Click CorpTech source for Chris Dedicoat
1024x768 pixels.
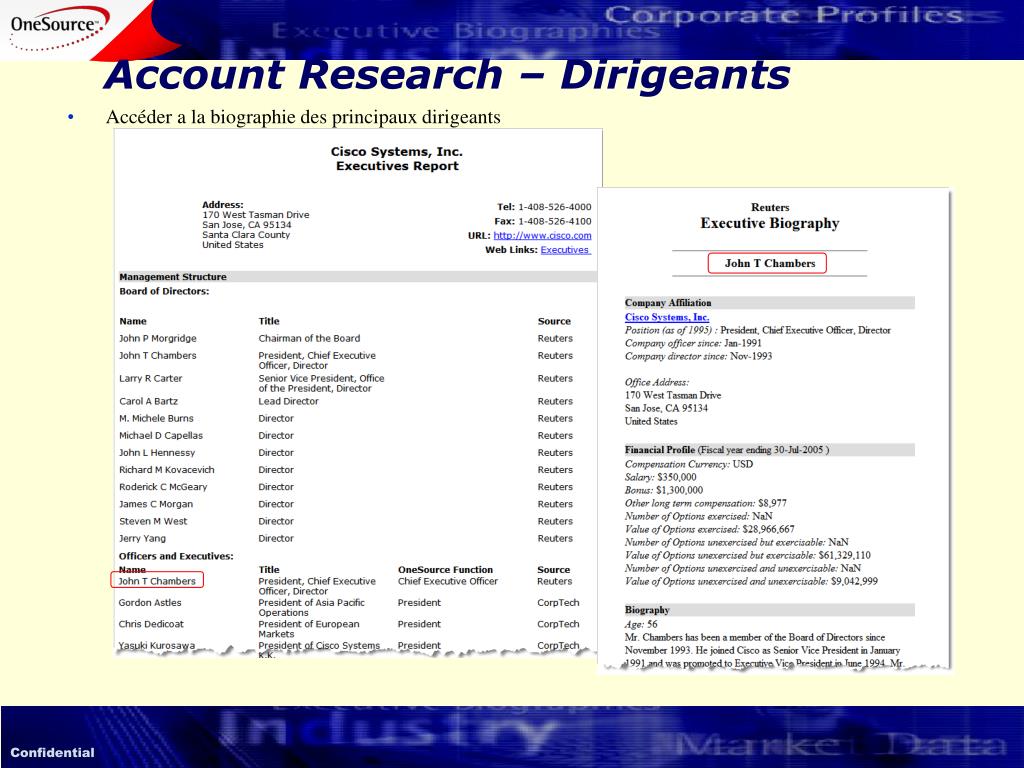click(558, 624)
